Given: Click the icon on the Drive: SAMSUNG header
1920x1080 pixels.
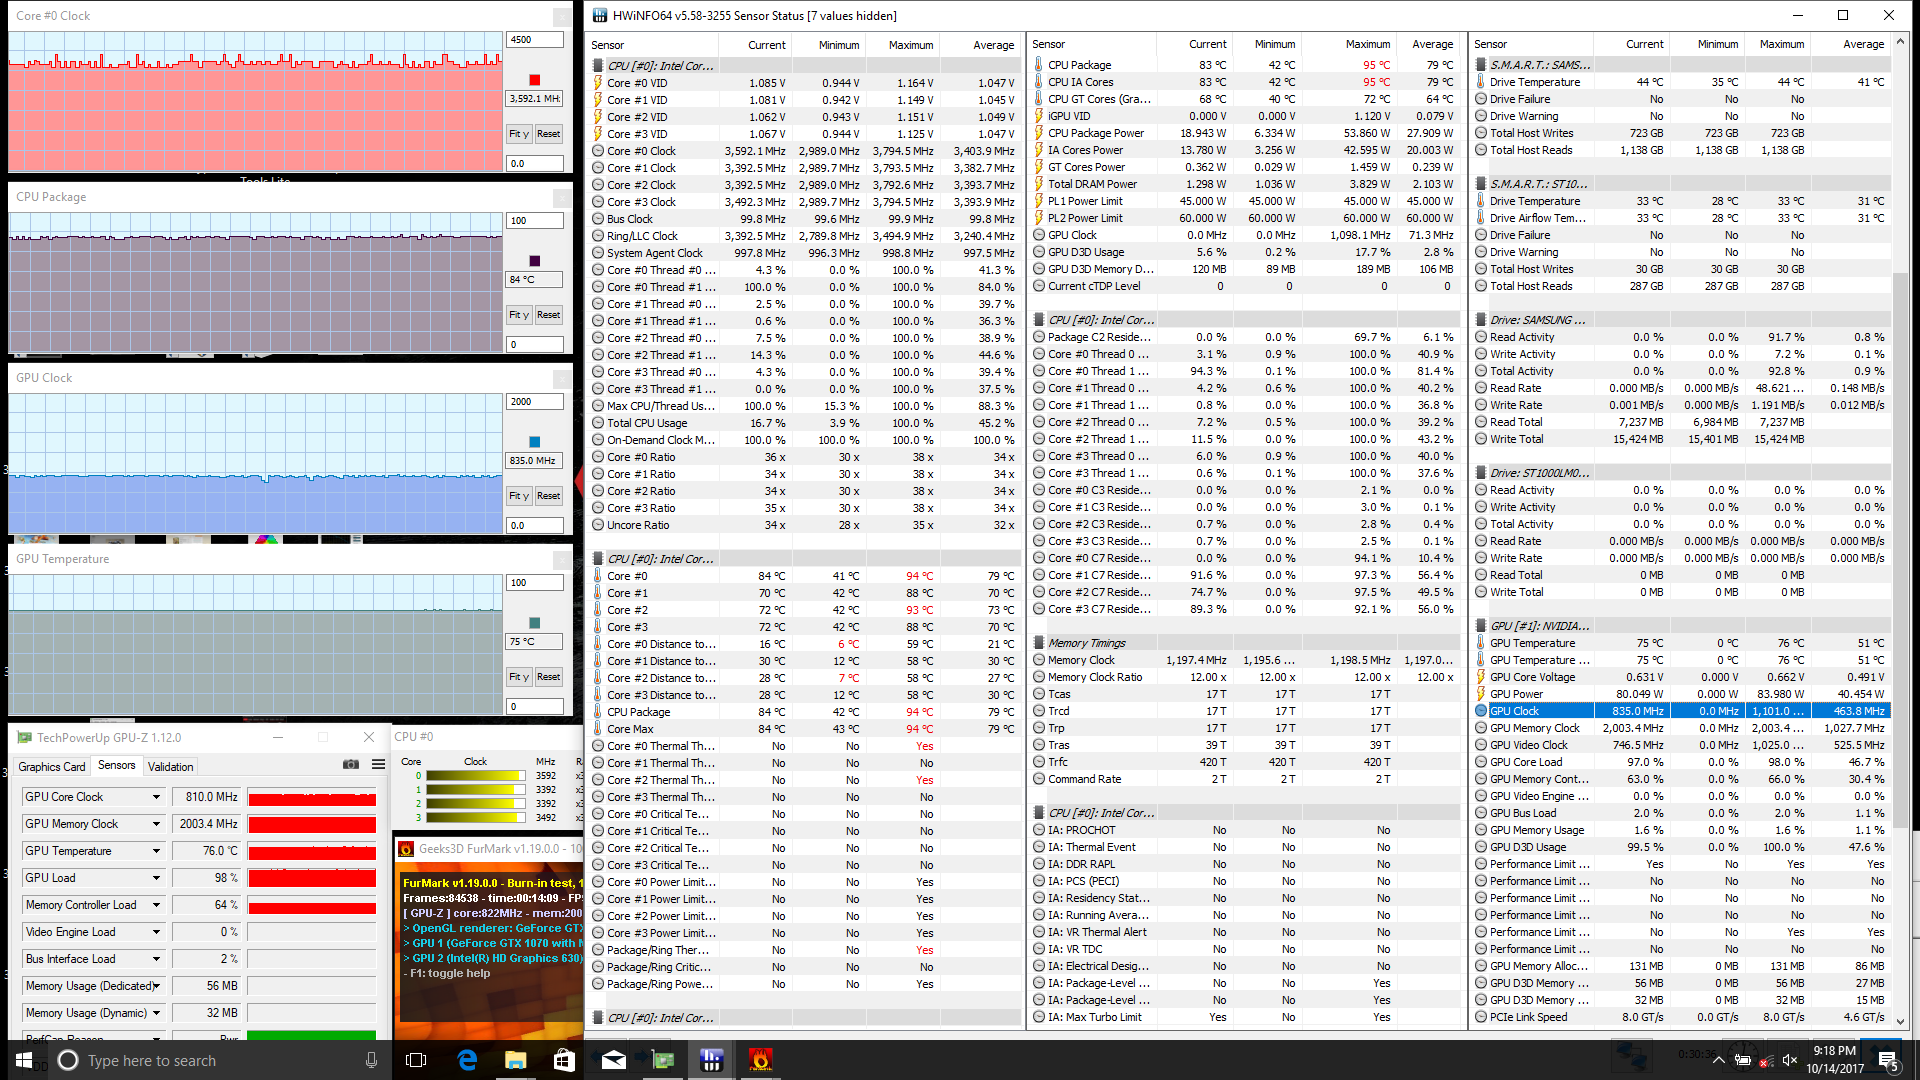Looking at the screenshot, I should tap(1481, 320).
